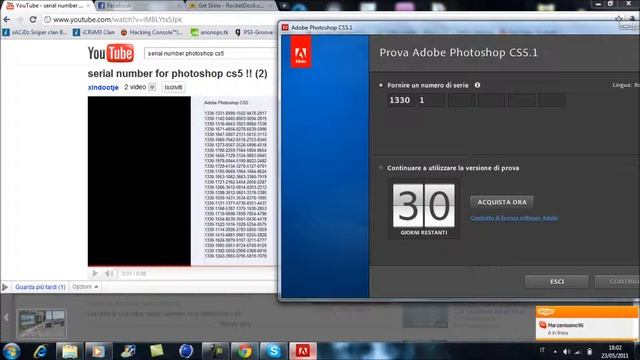This screenshot has height=360, width=640.
Task: Open the Adobe software license agreement link
Action: pyautogui.click(x=514, y=218)
